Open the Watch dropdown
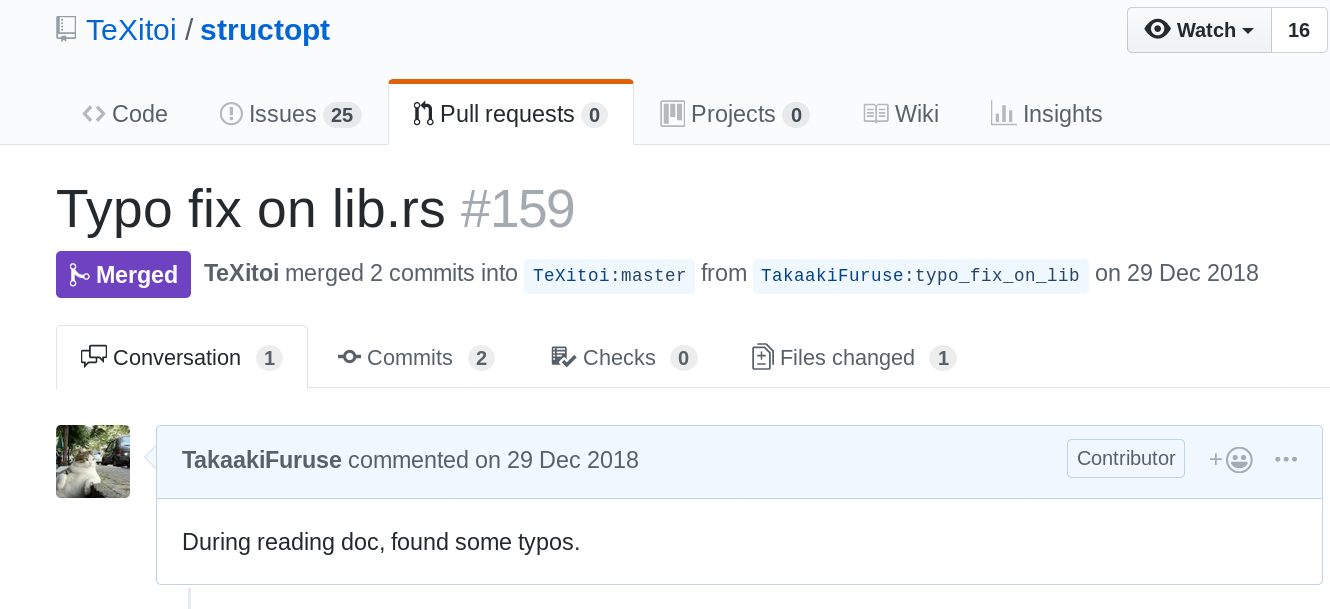 click(x=1199, y=30)
